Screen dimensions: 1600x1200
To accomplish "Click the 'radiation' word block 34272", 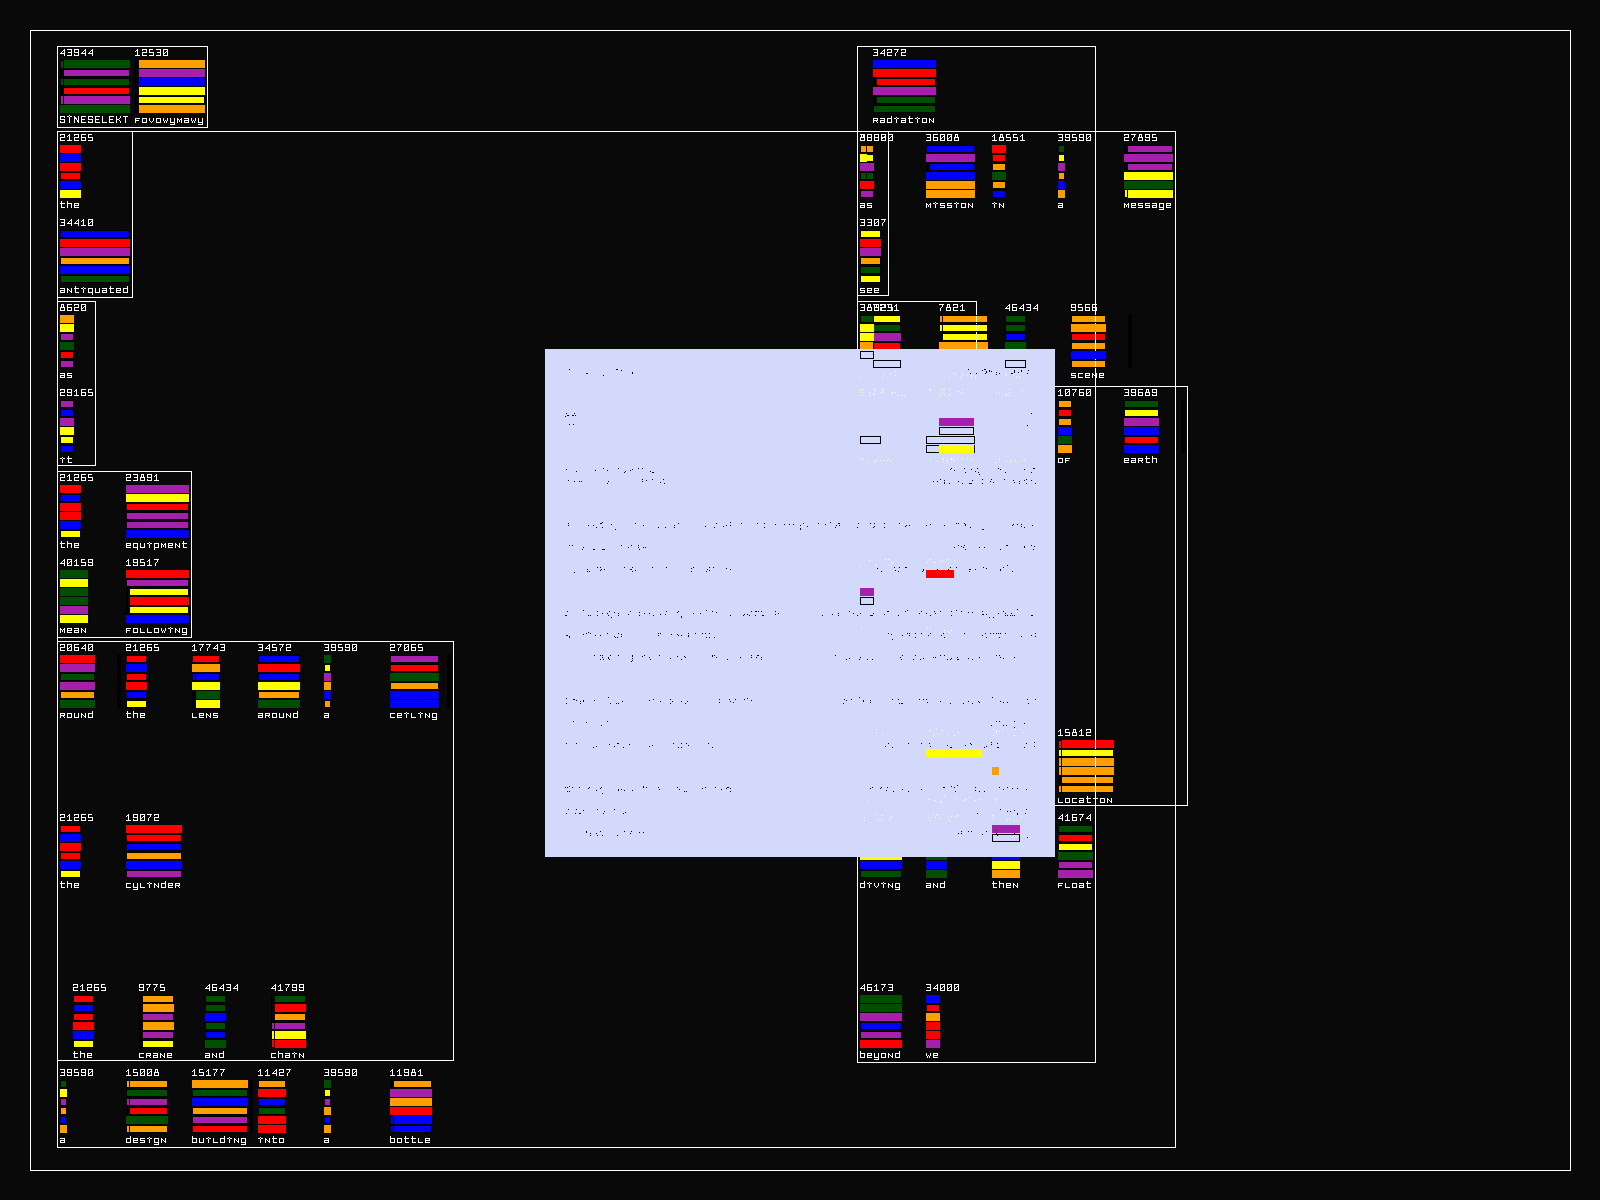I will point(904,86).
